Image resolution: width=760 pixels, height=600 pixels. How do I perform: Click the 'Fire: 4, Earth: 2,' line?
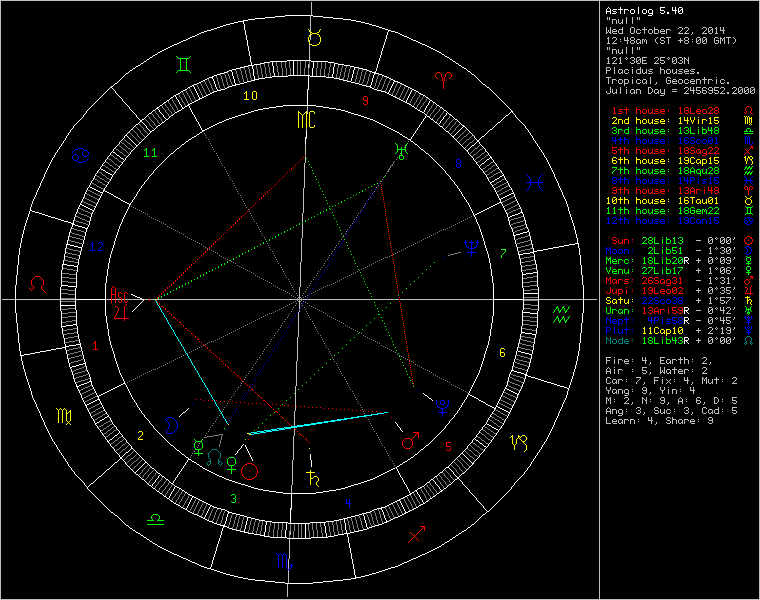click(659, 361)
